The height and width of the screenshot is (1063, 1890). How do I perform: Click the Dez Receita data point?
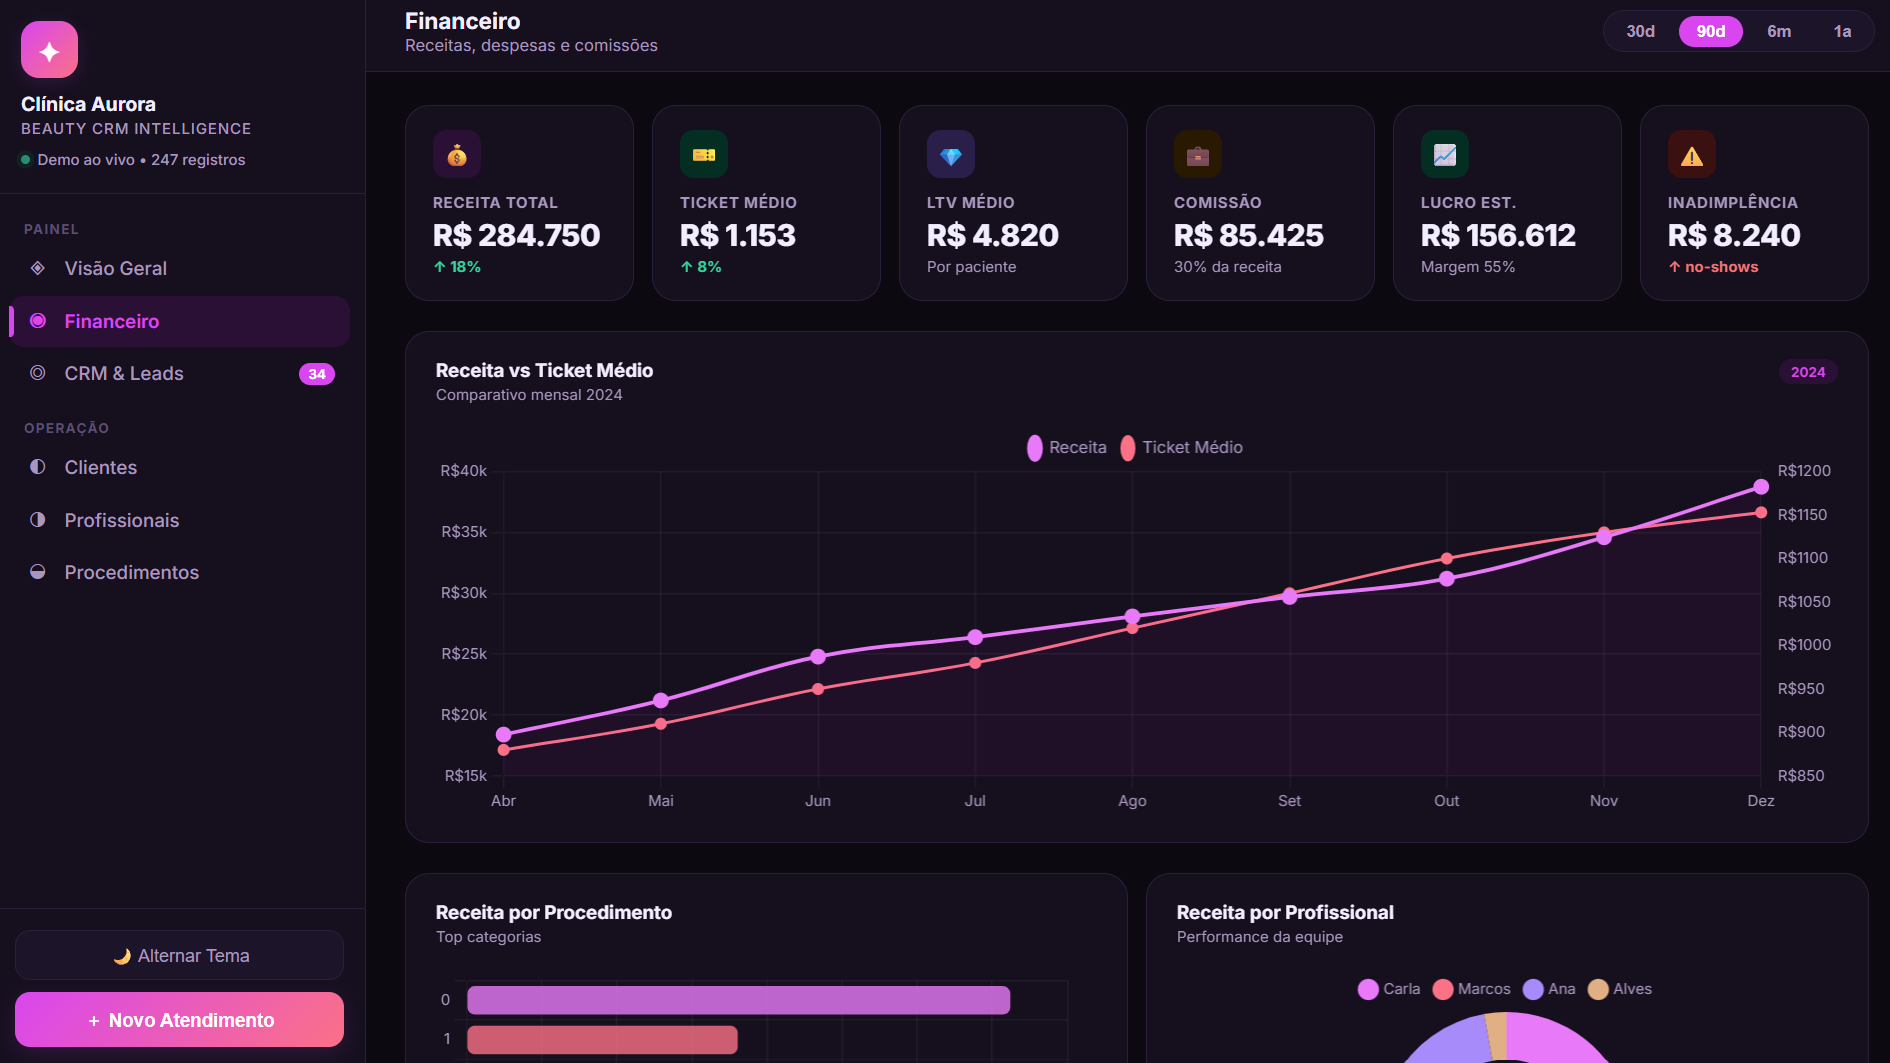click(1761, 487)
